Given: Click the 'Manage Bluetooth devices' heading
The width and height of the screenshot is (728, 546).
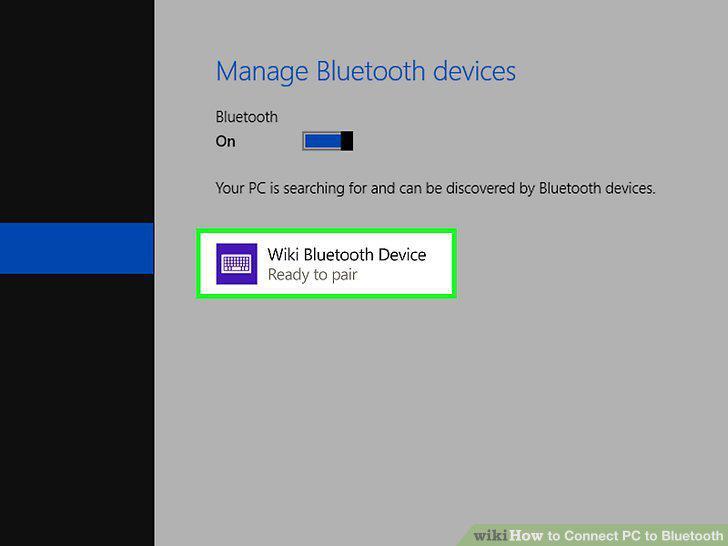Looking at the screenshot, I should pyautogui.click(x=366, y=72).
